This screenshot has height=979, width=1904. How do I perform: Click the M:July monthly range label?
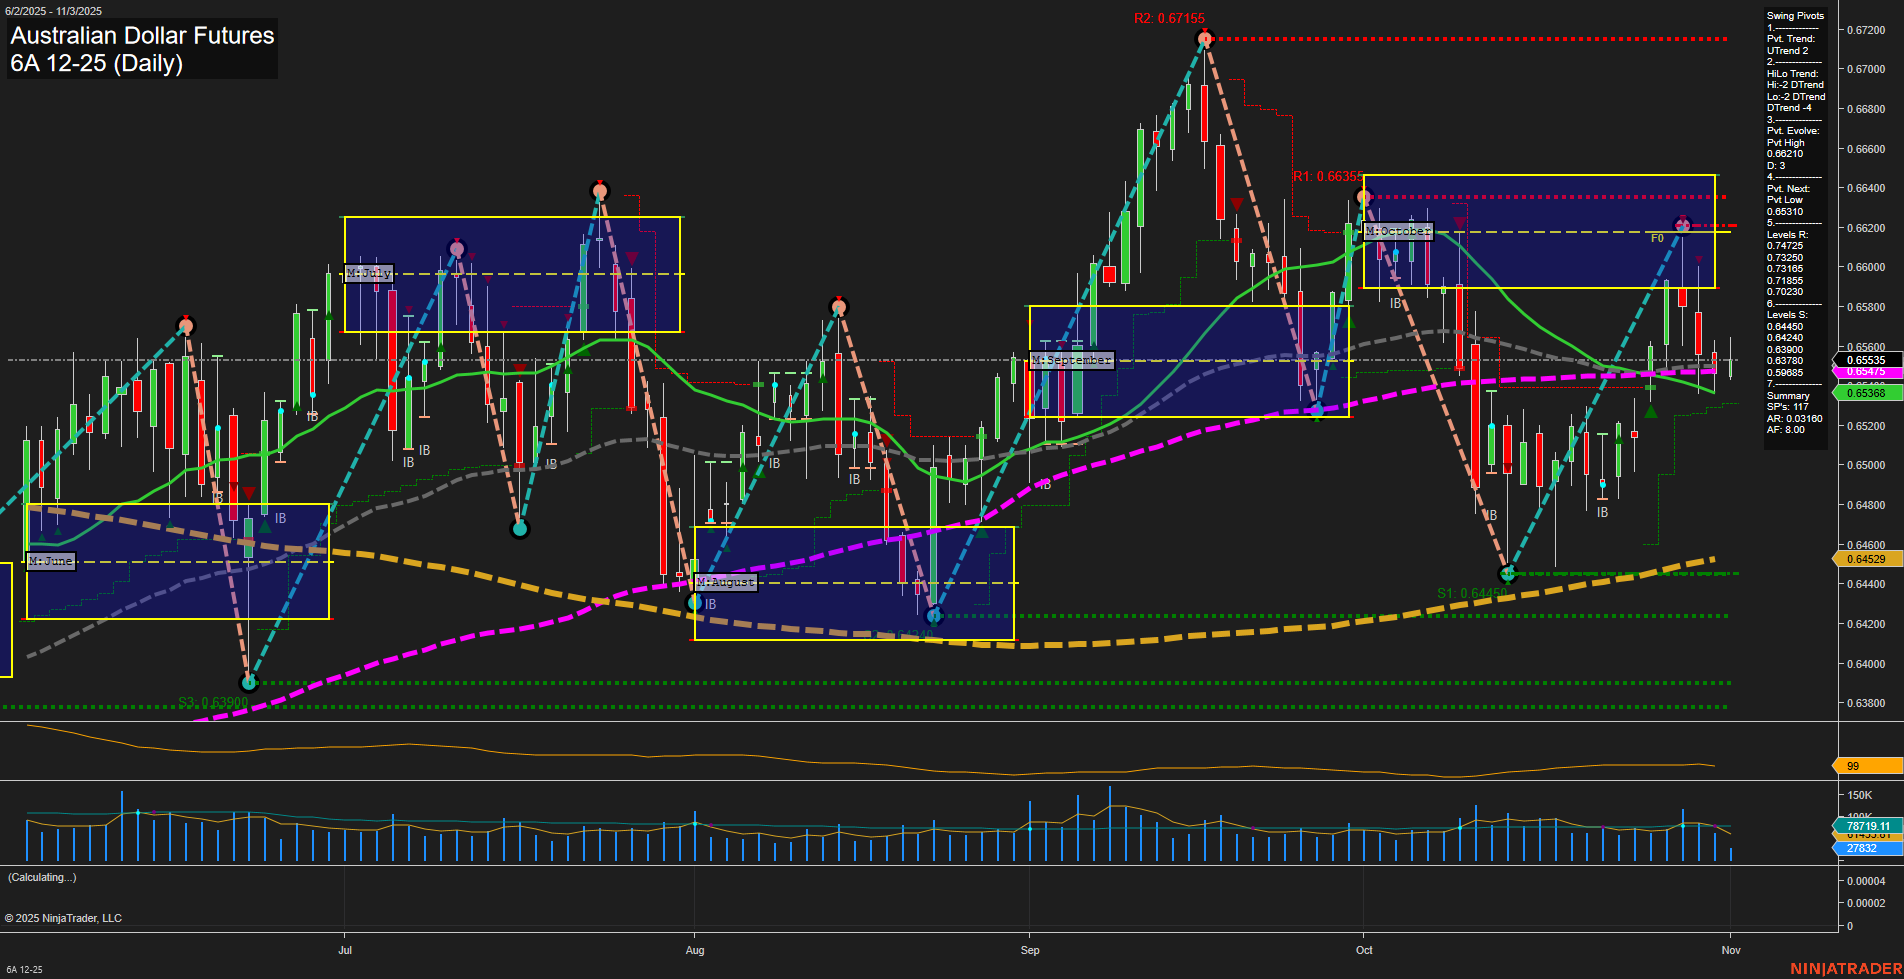tap(369, 273)
